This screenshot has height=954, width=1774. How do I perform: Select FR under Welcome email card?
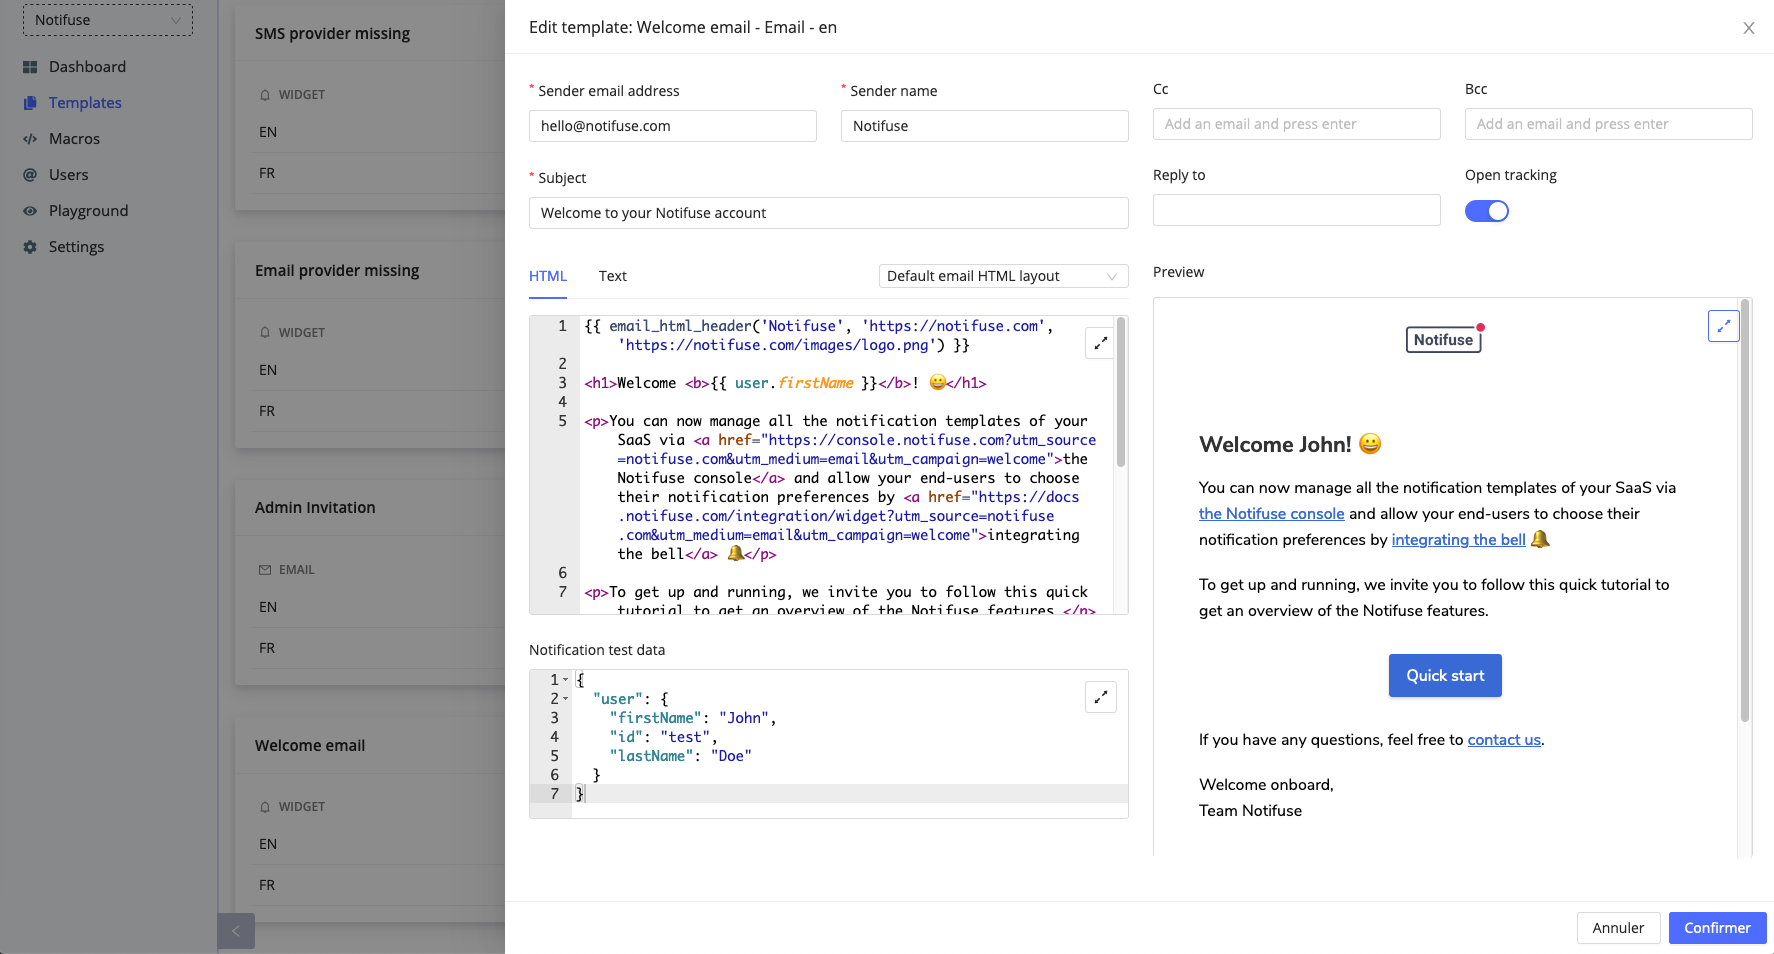267,885
